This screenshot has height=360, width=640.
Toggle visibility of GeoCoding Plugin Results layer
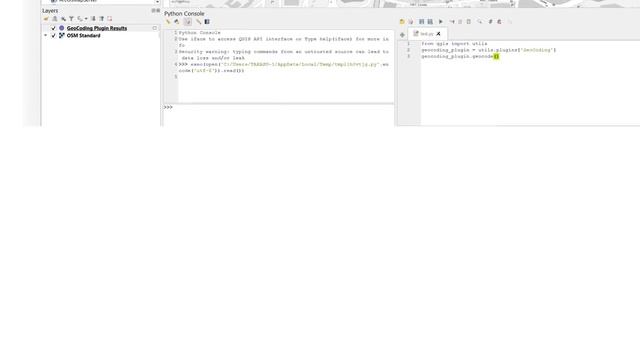click(53, 28)
